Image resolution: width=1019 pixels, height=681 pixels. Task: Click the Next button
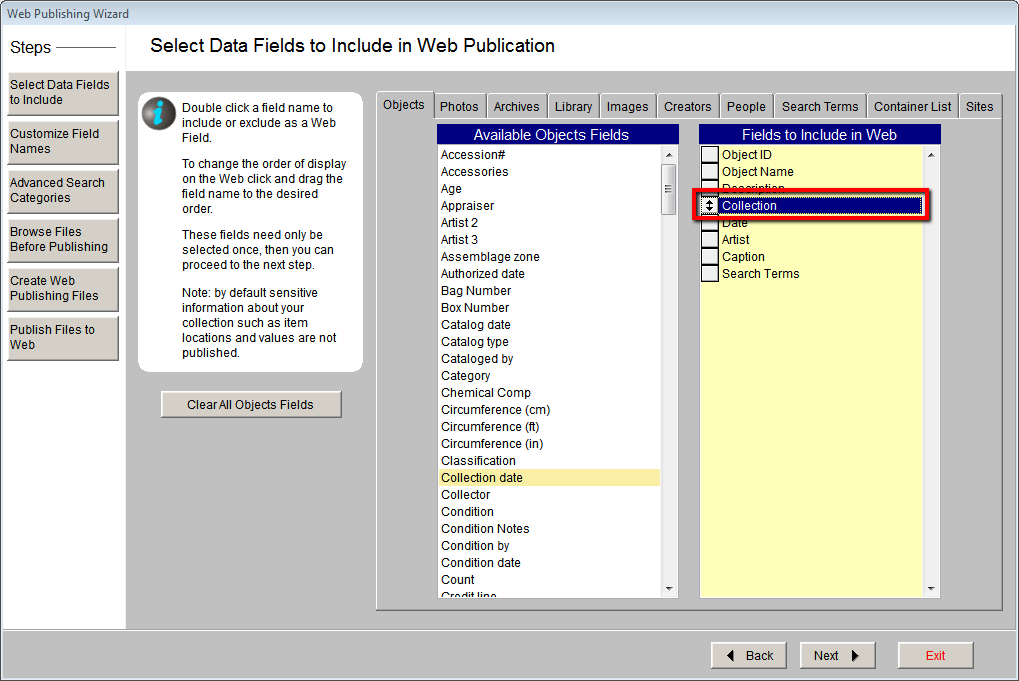pos(837,656)
